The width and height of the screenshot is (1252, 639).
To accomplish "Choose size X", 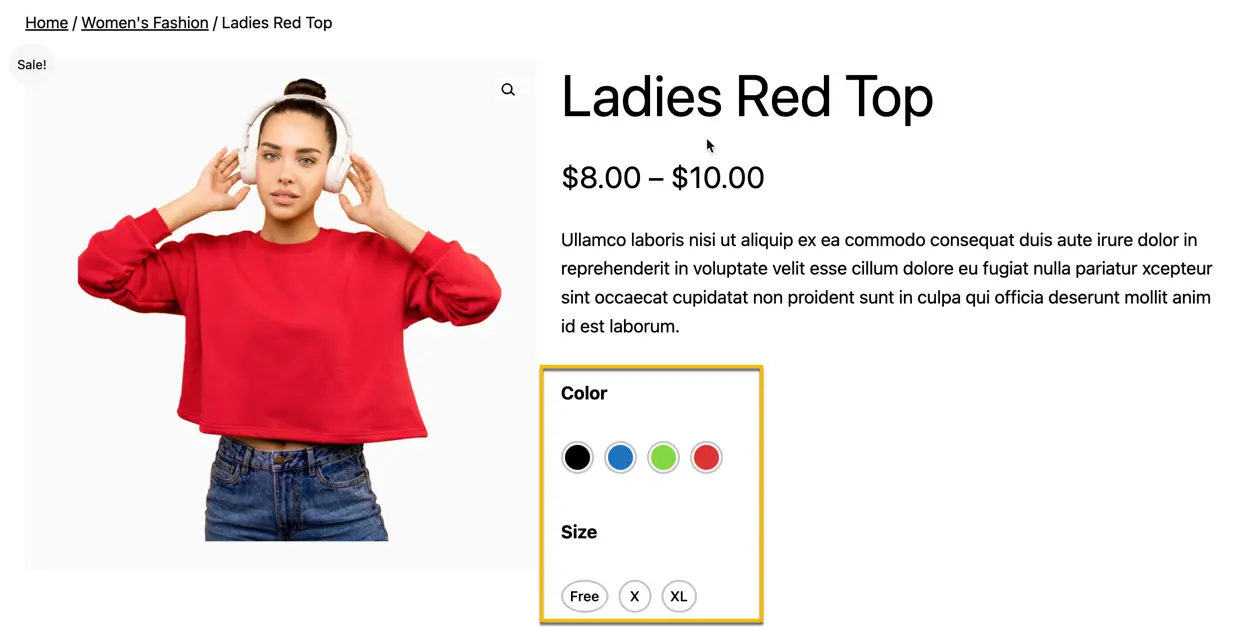I will pyautogui.click(x=634, y=597).
